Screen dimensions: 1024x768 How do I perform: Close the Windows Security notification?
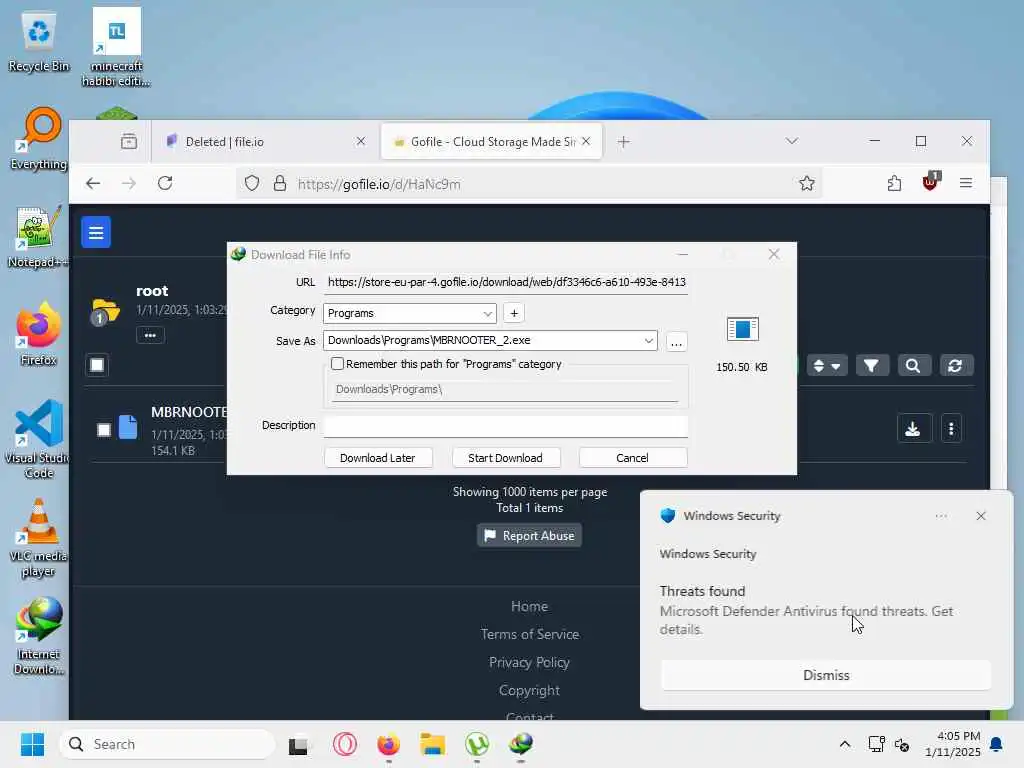click(980, 516)
